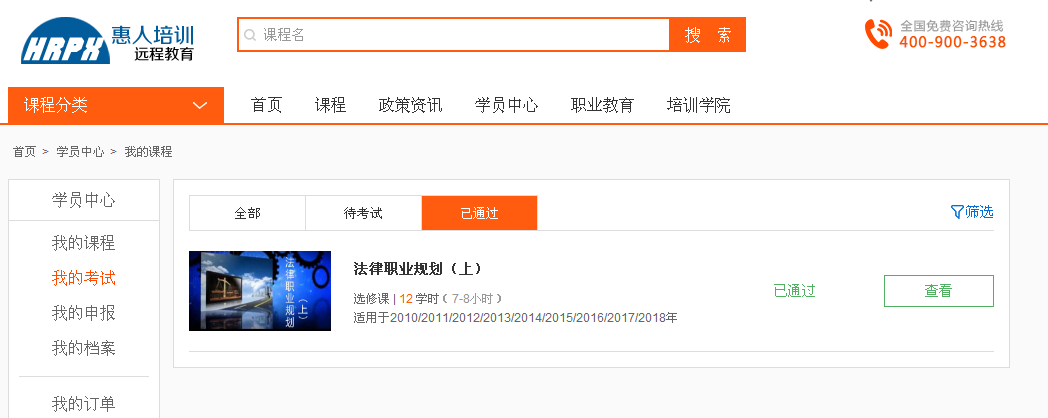The height and width of the screenshot is (418, 1048).
Task: Open the 职业教育 menu item
Action: tap(602, 105)
